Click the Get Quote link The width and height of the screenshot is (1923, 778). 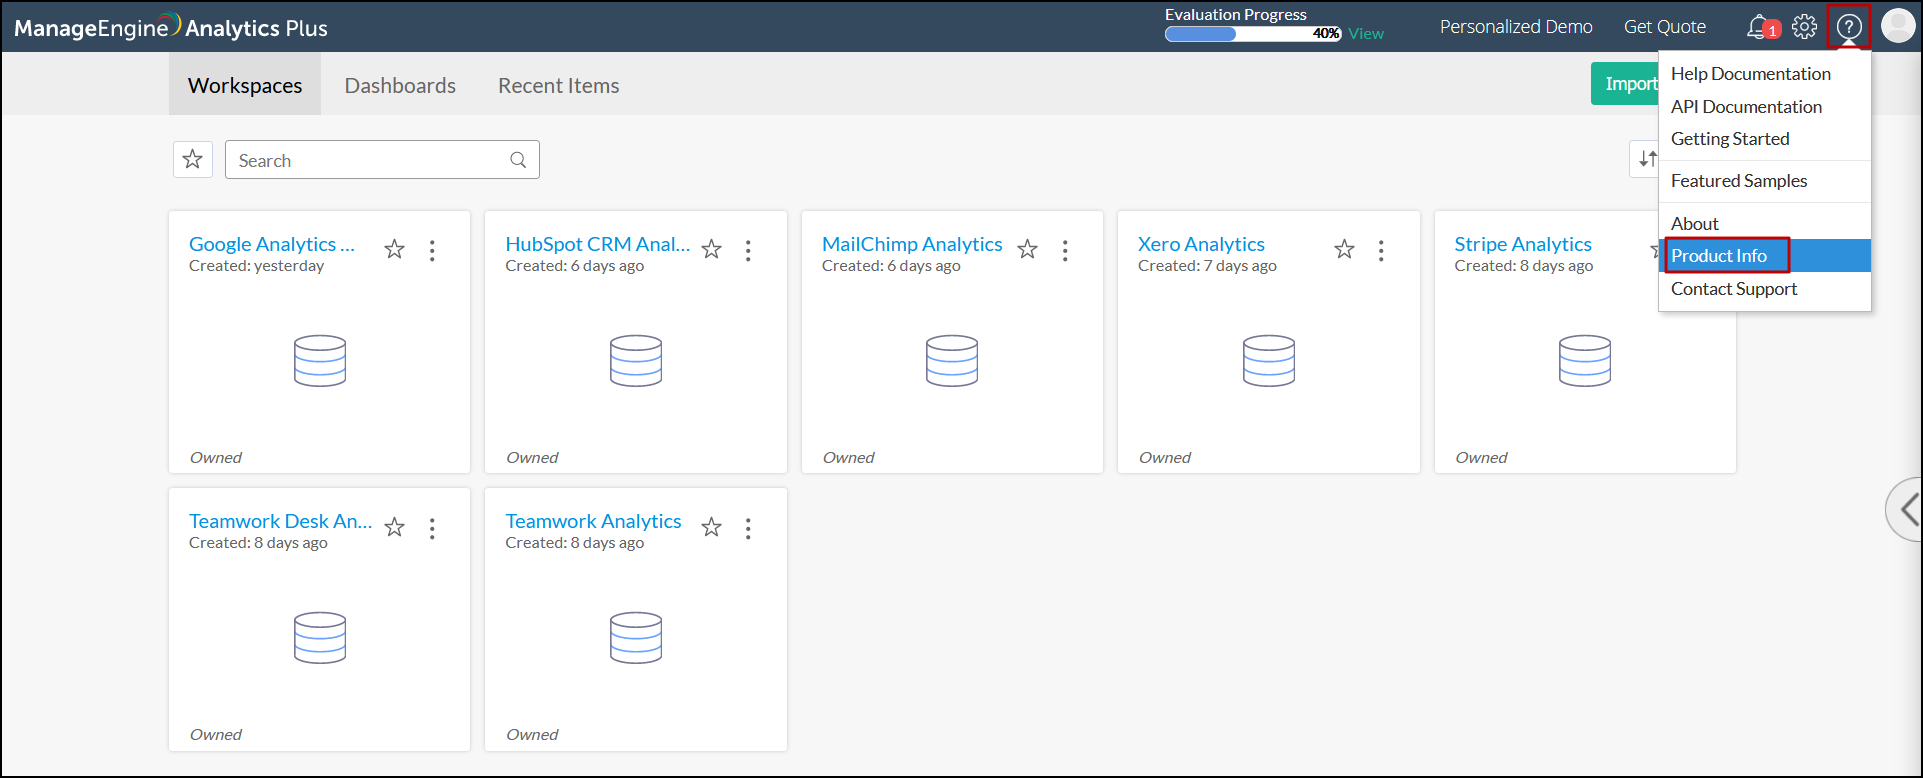[x=1664, y=27]
